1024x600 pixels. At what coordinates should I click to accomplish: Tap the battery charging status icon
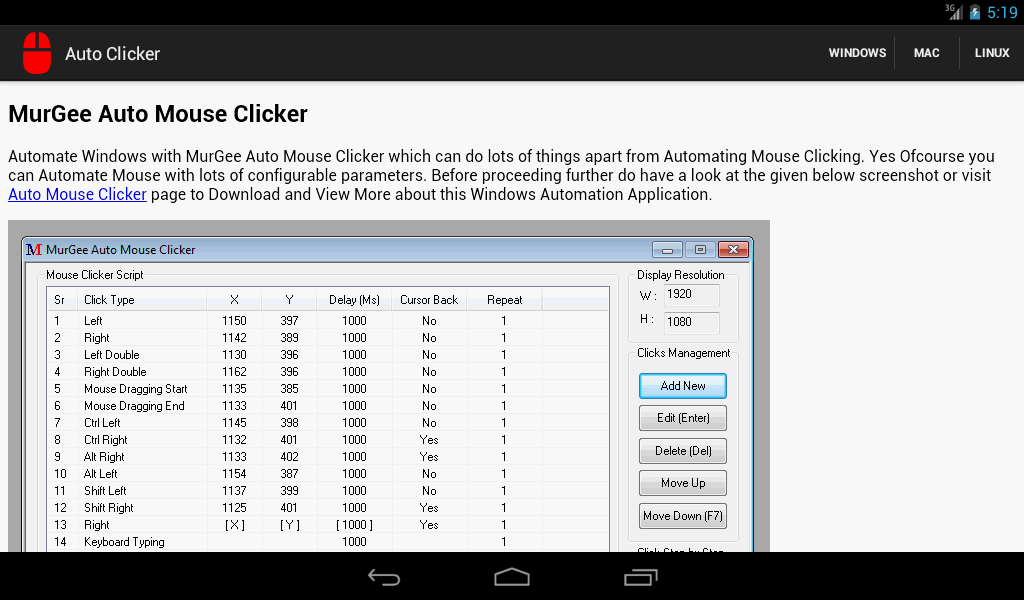click(x=975, y=12)
